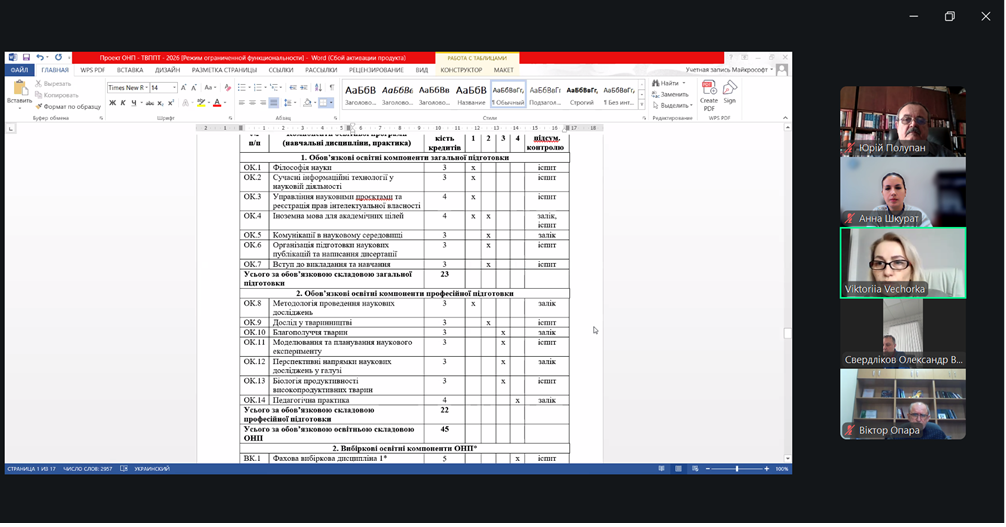Toggle bold (Ж) formatting

click(112, 103)
